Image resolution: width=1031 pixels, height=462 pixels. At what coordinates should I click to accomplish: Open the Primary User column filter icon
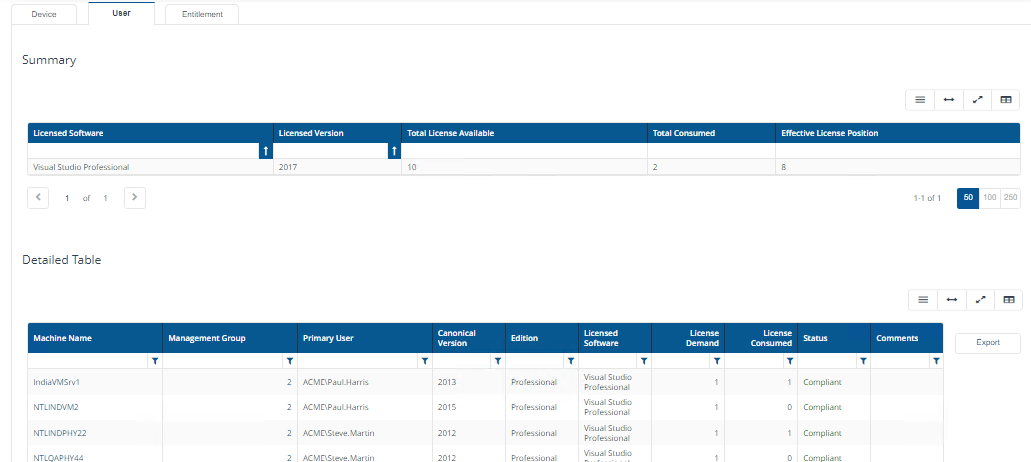click(x=424, y=361)
